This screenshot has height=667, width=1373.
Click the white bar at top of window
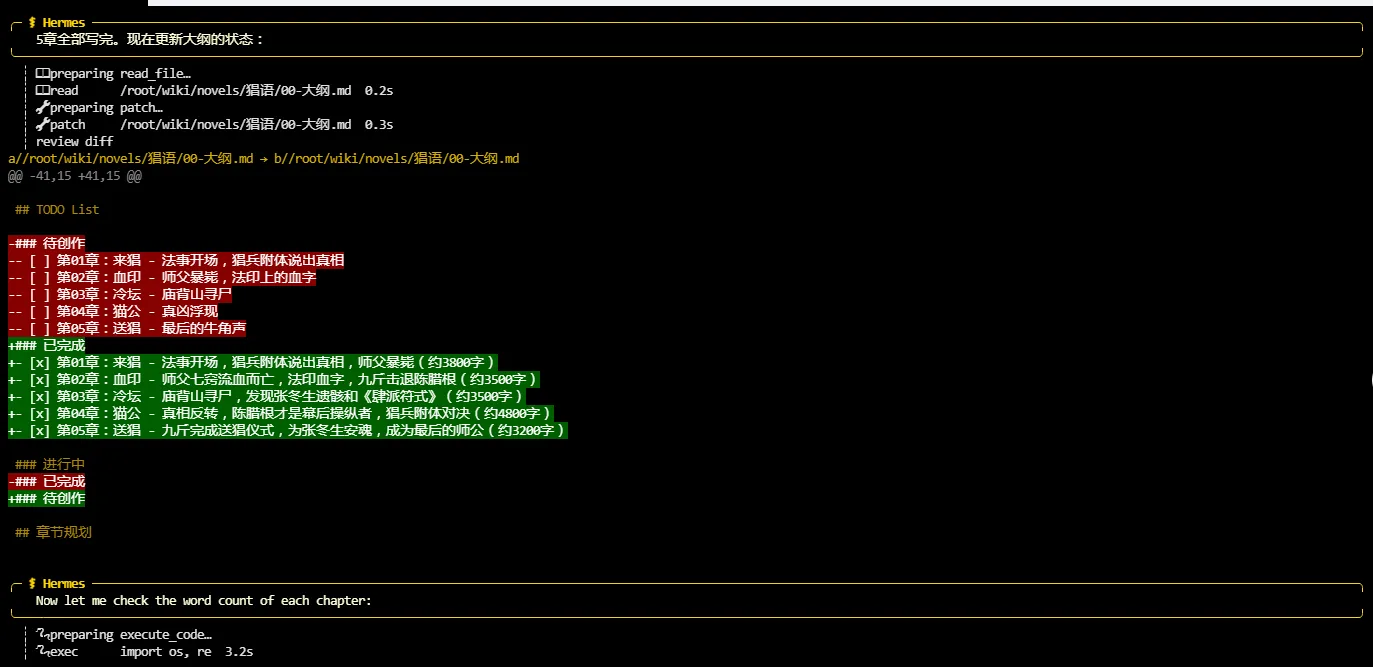coord(760,3)
